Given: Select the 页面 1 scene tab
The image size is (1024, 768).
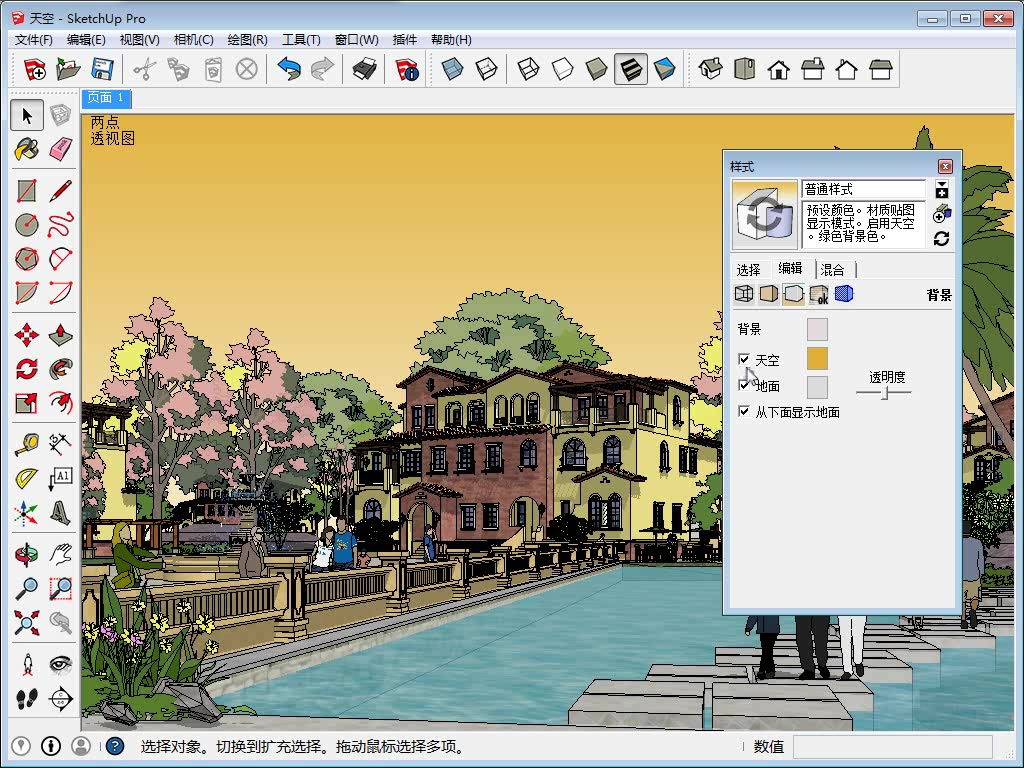Looking at the screenshot, I should [106, 98].
